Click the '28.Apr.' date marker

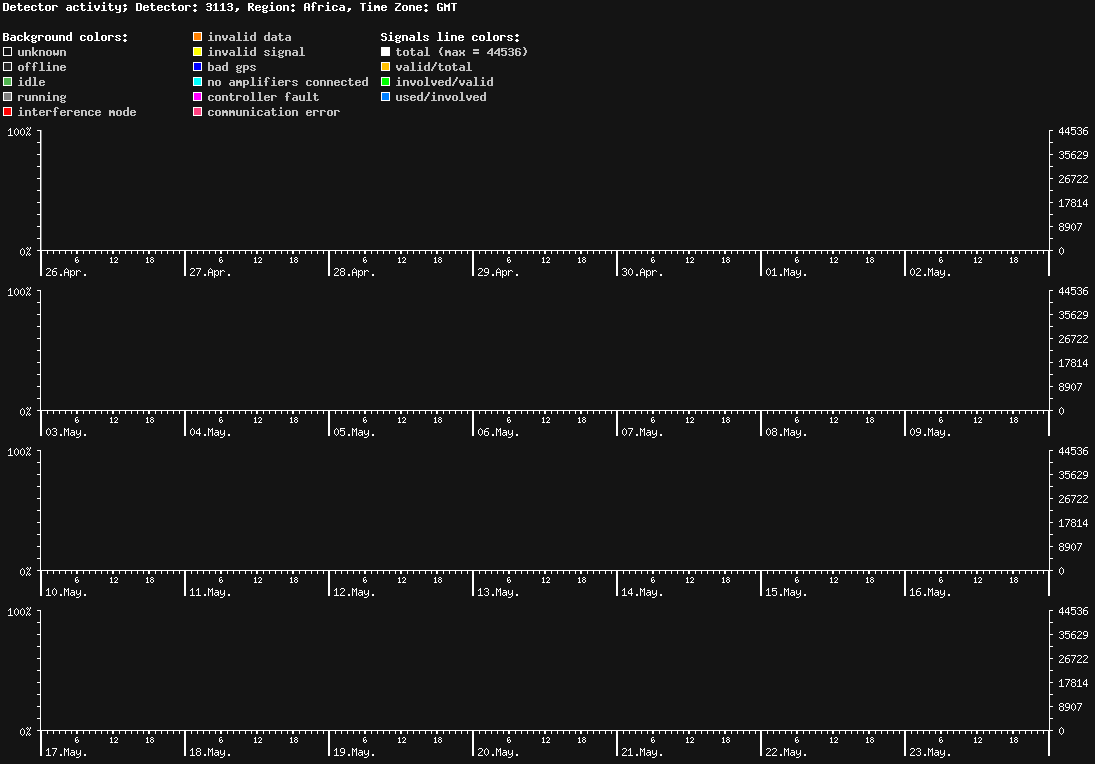click(354, 272)
